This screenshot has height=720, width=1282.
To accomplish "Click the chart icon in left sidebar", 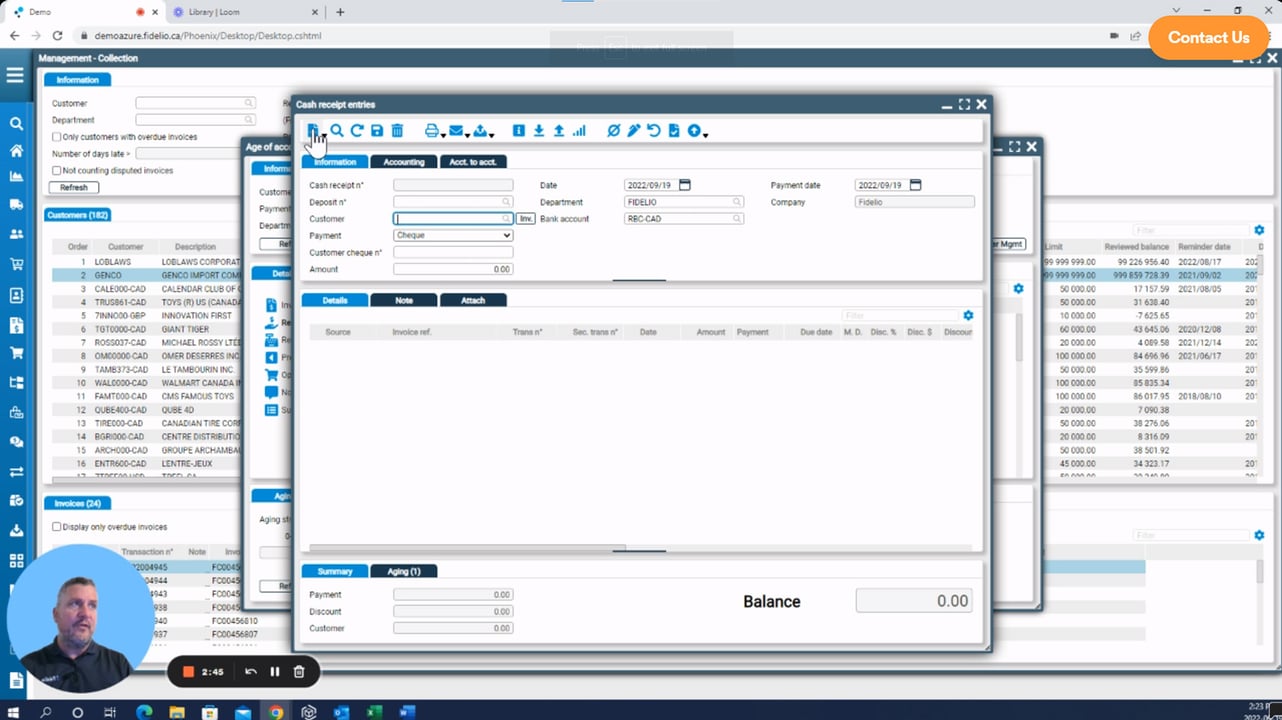I will [x=16, y=177].
